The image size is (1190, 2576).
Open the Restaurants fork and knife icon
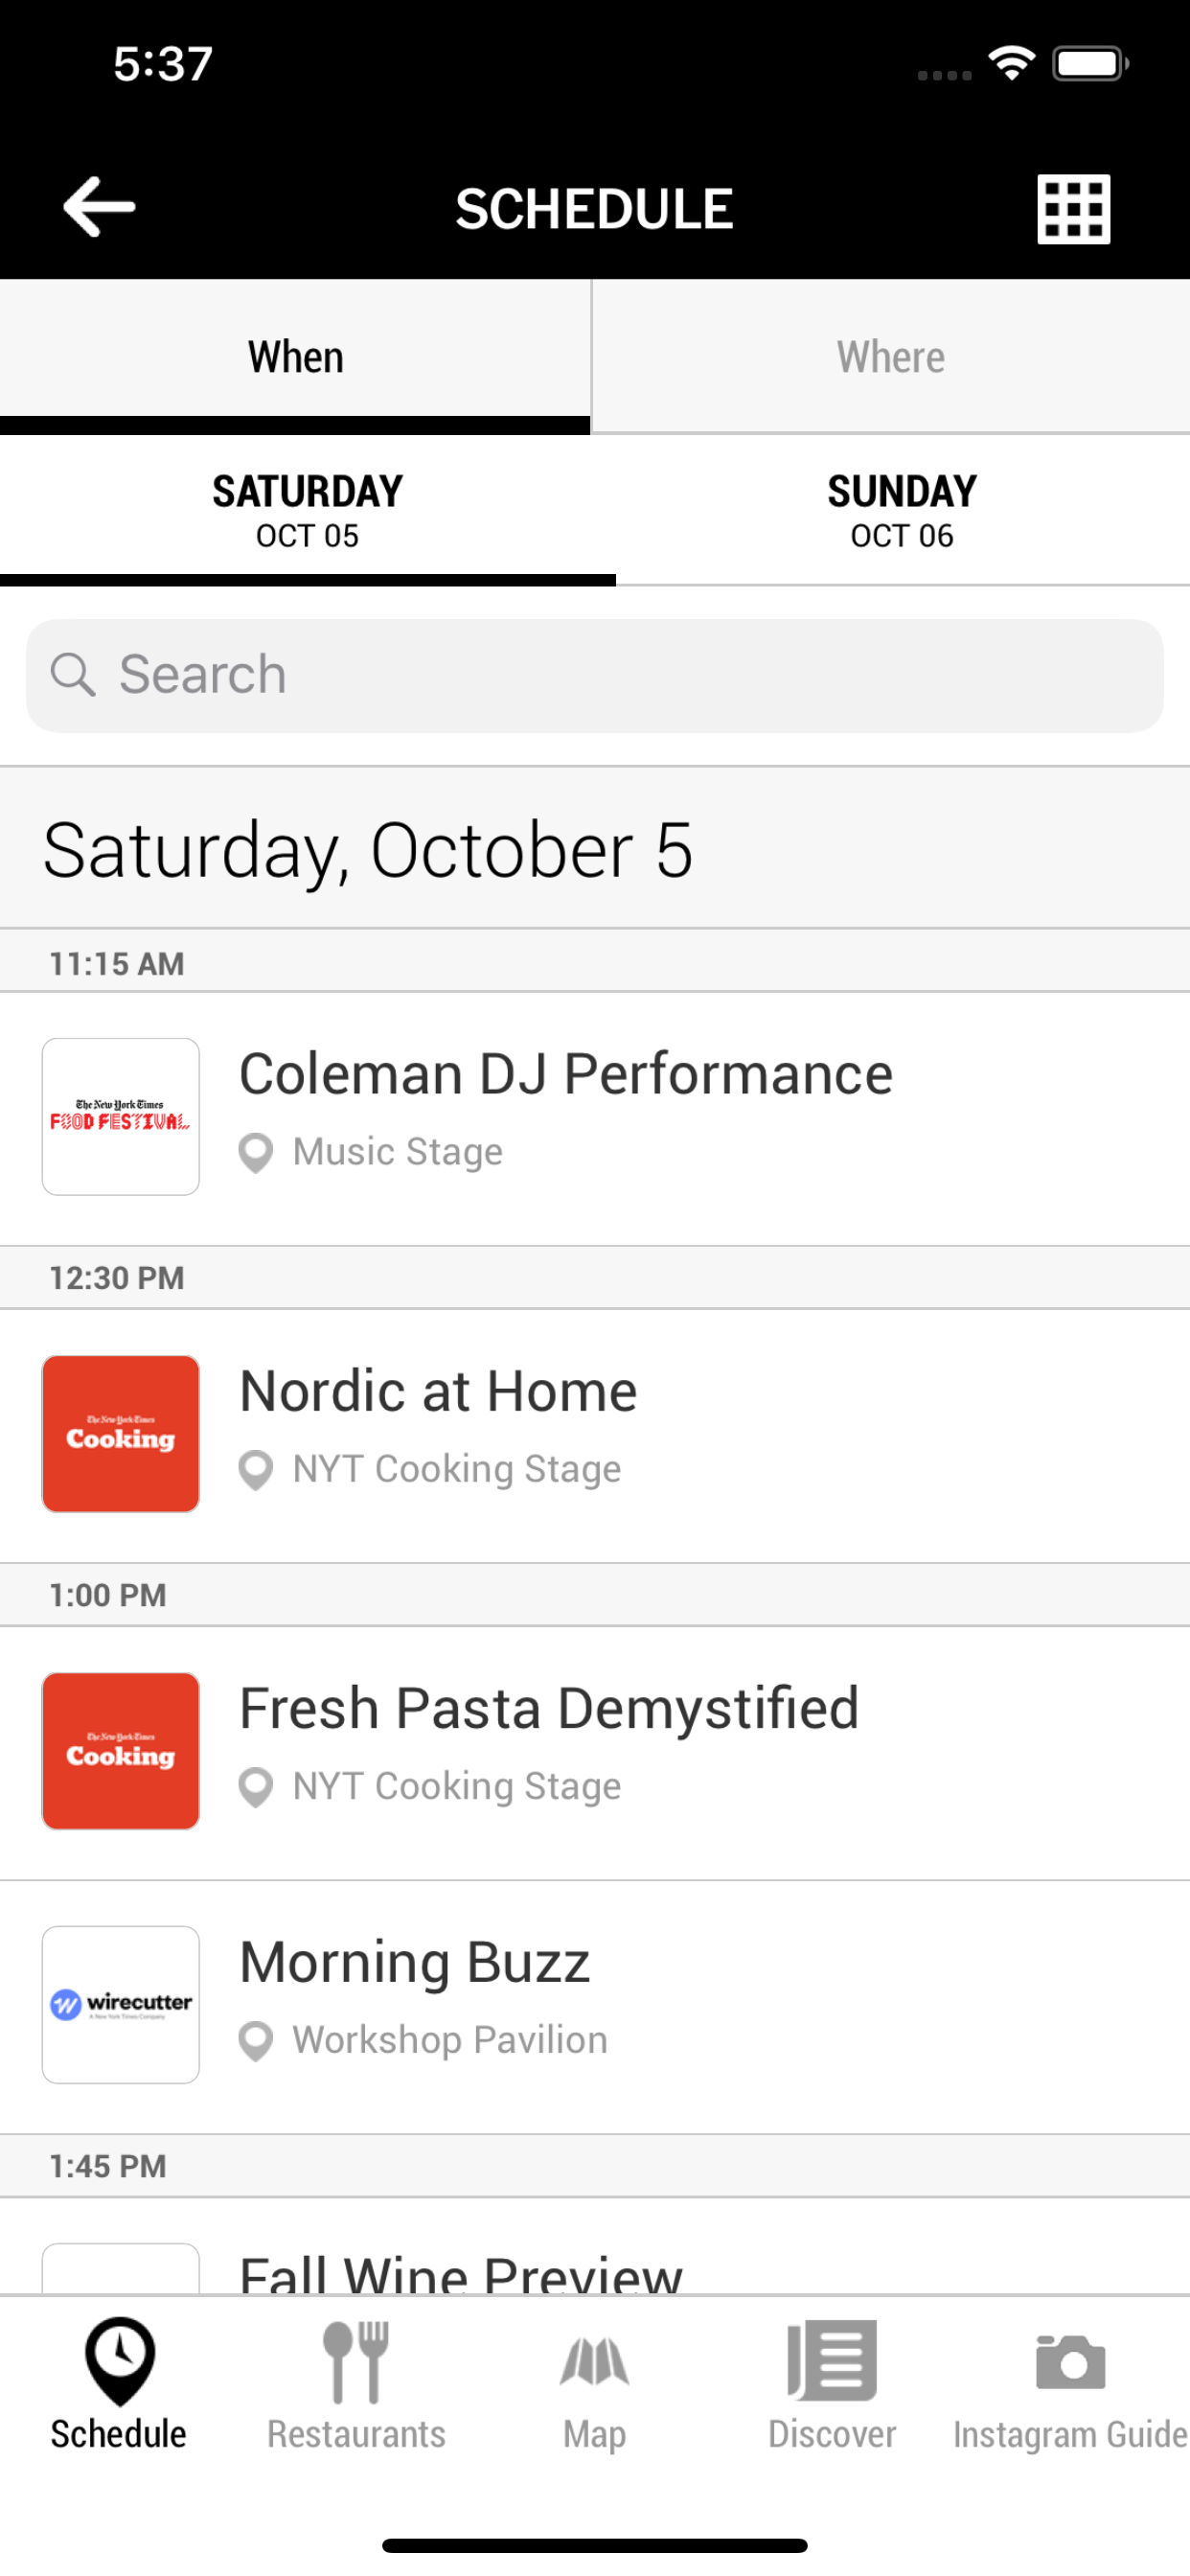click(x=356, y=2362)
